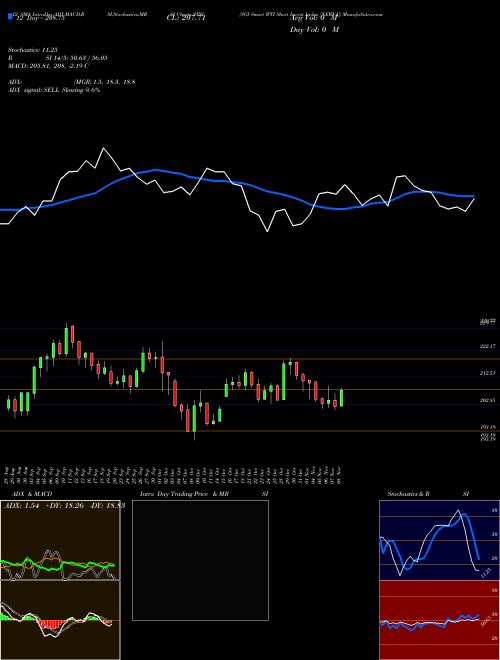The image size is (500, 660).
Task: Click the Stochastics blue-background chart
Action: click(439, 540)
